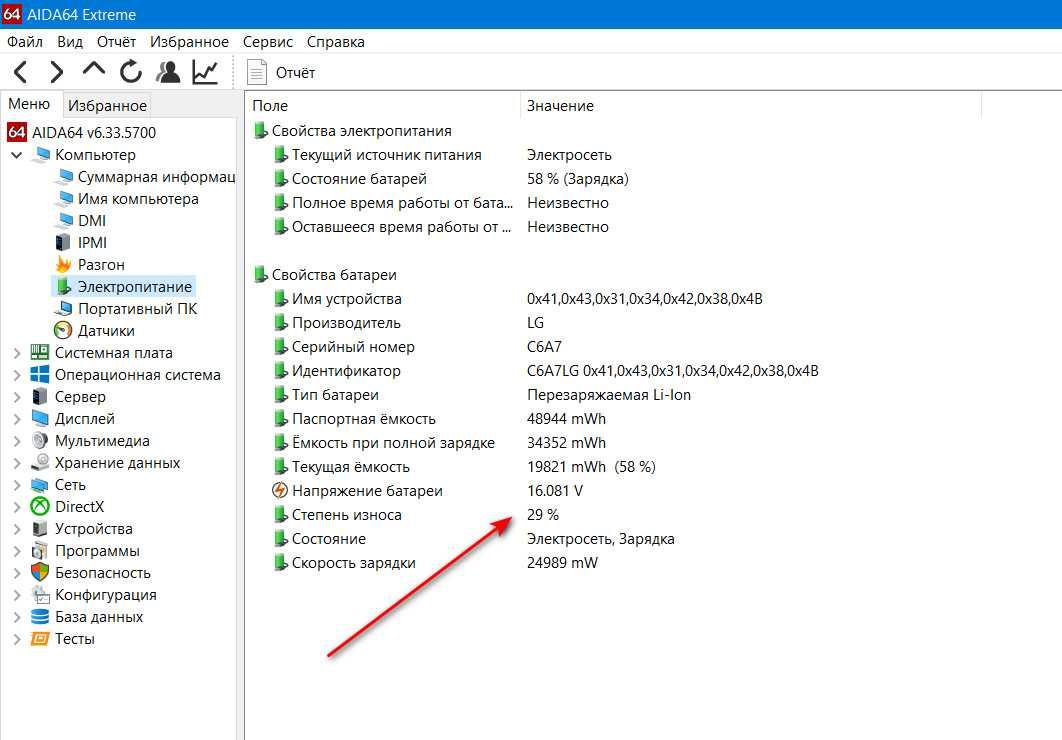Open the Вид menu
Screen dimensions: 1062x740
coord(70,42)
